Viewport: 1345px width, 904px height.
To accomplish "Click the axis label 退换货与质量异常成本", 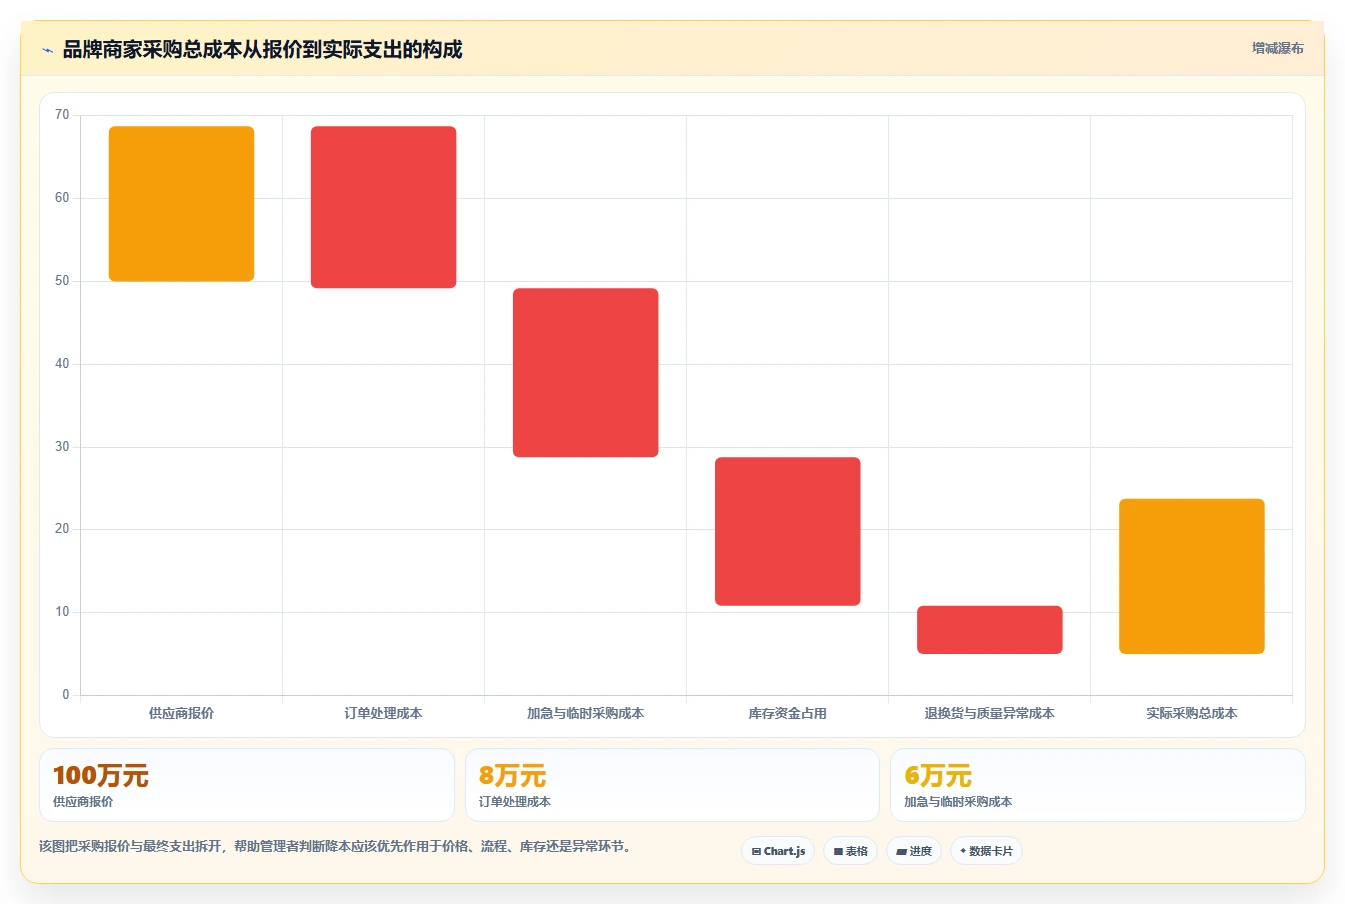I will (990, 713).
